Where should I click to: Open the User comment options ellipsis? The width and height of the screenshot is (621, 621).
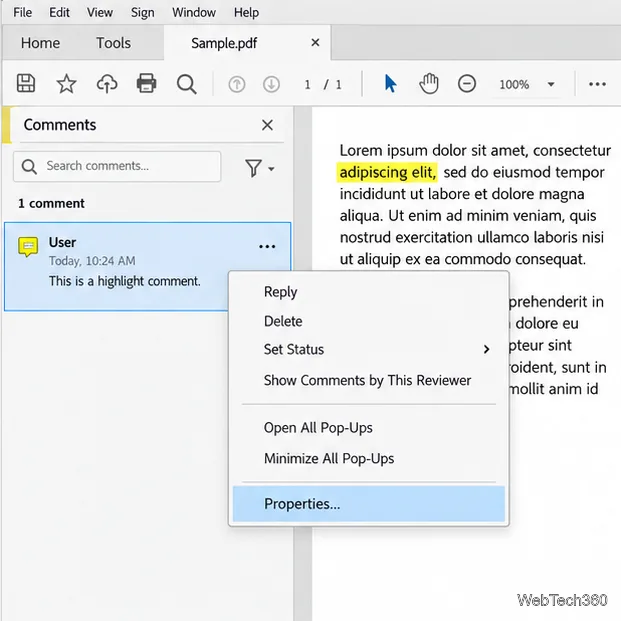[x=267, y=247]
